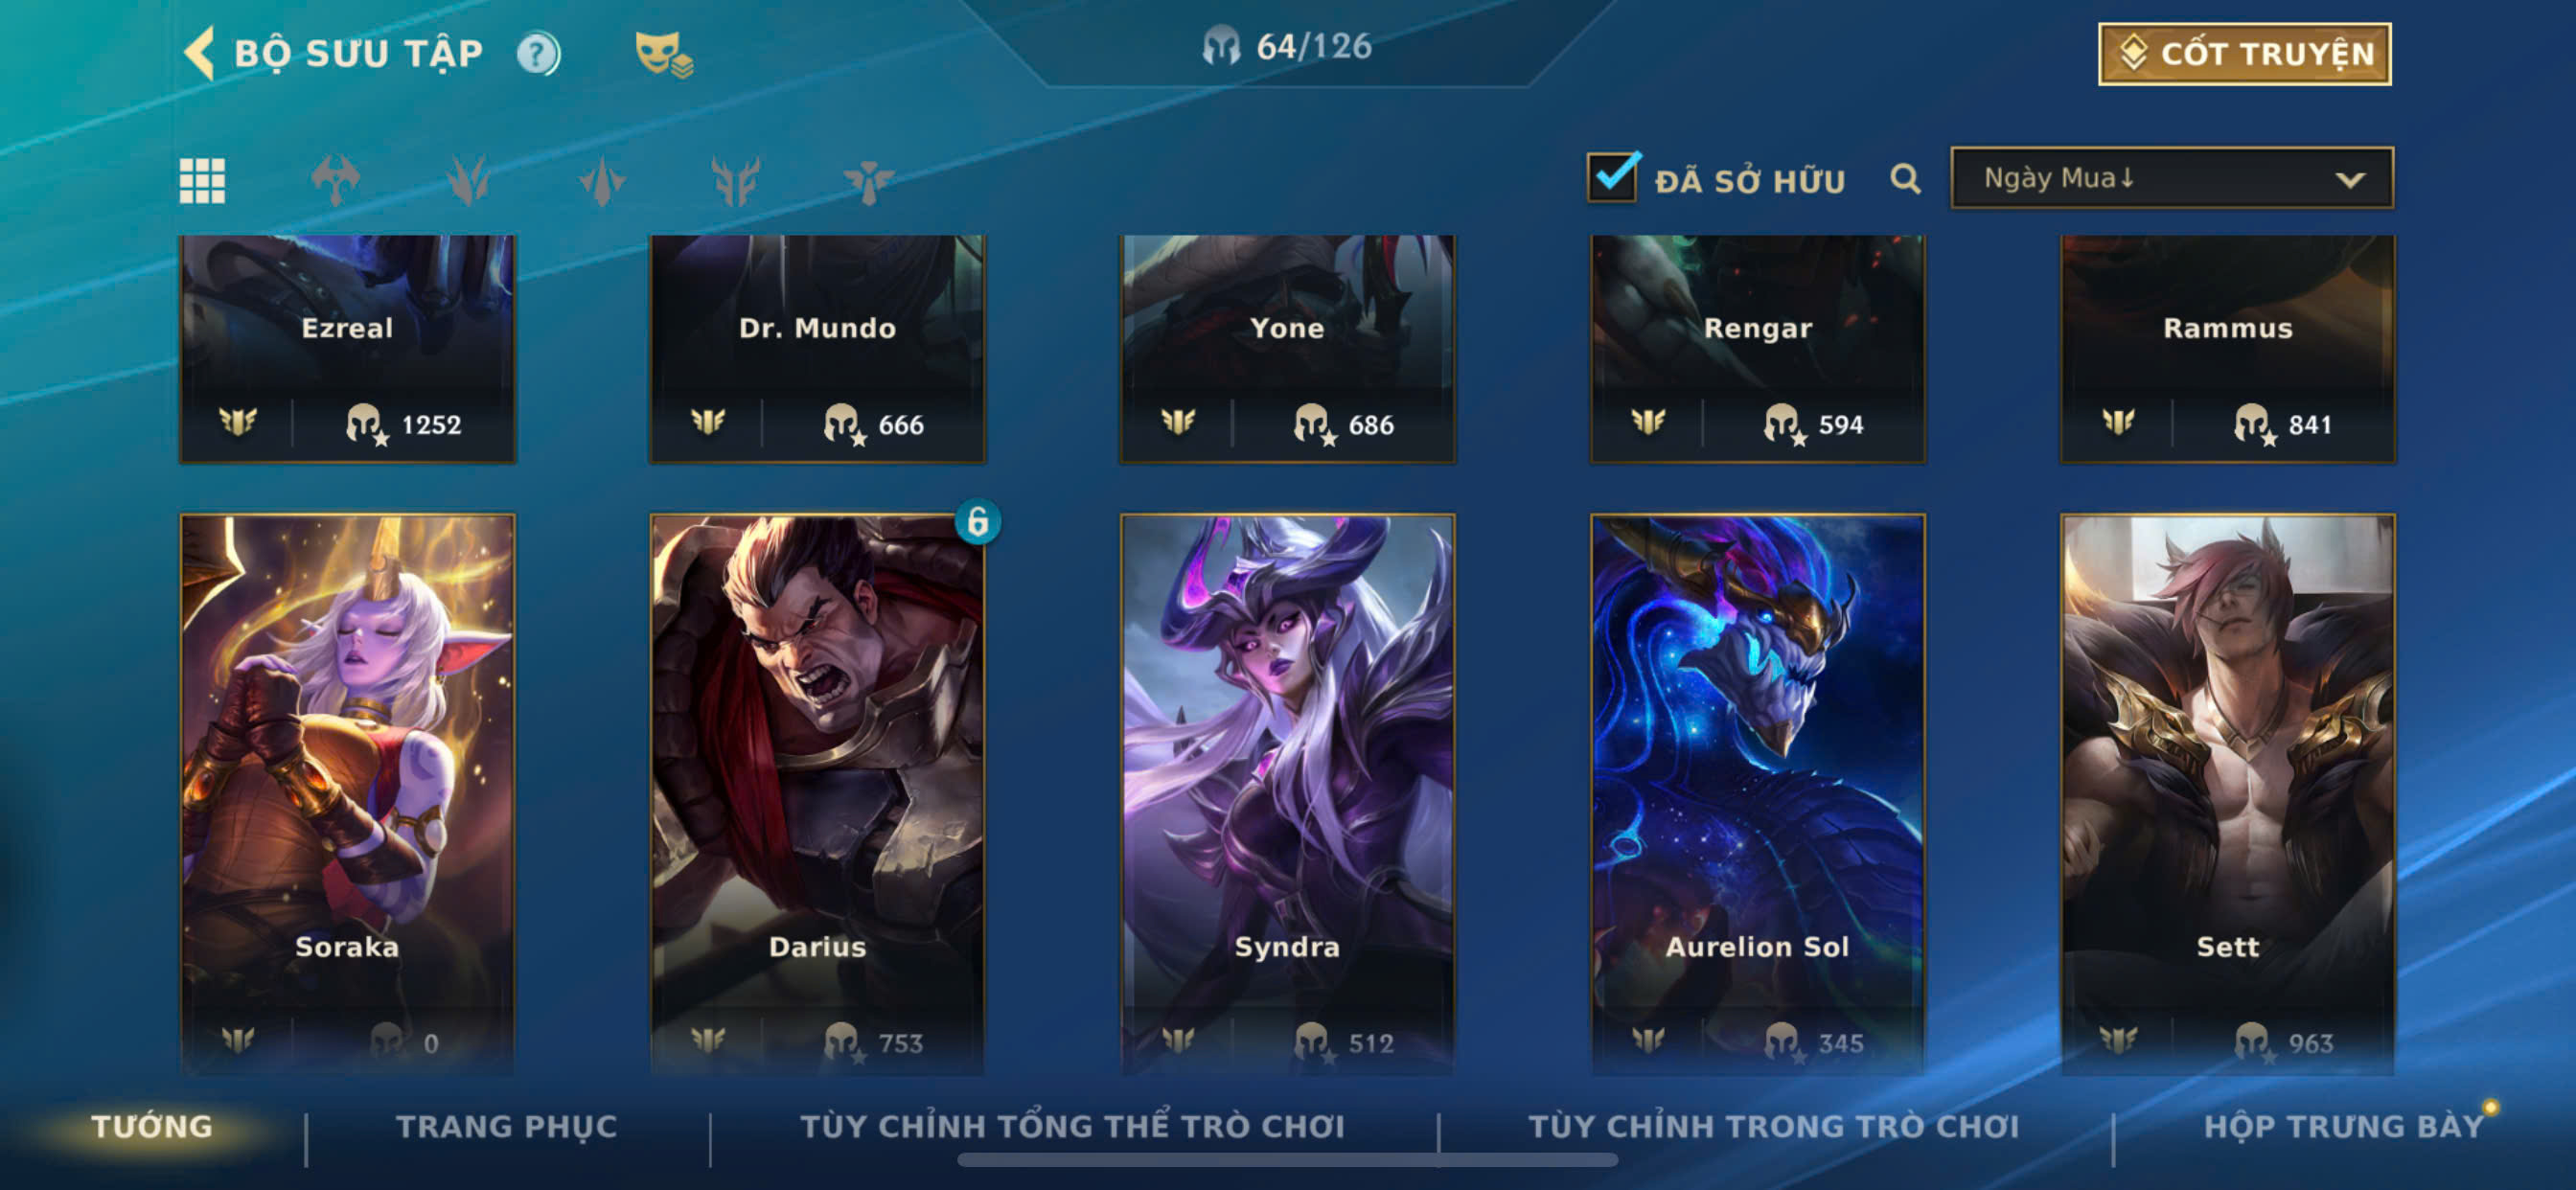Image resolution: width=2576 pixels, height=1190 pixels.
Task: Filter champions by the last role icon
Action: (x=868, y=181)
